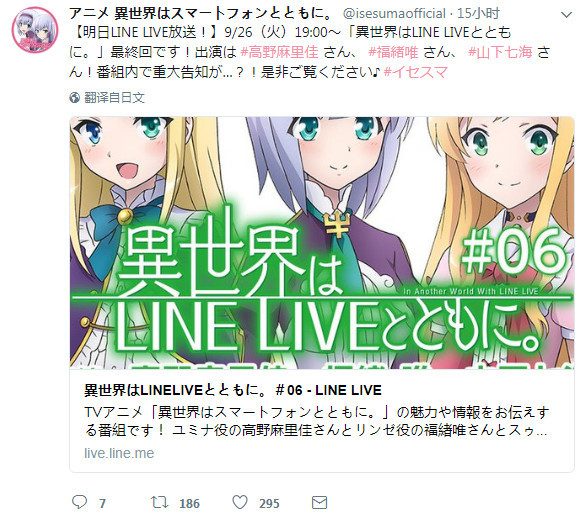Open the isesumaofficial profile avatar

(x=35, y=30)
